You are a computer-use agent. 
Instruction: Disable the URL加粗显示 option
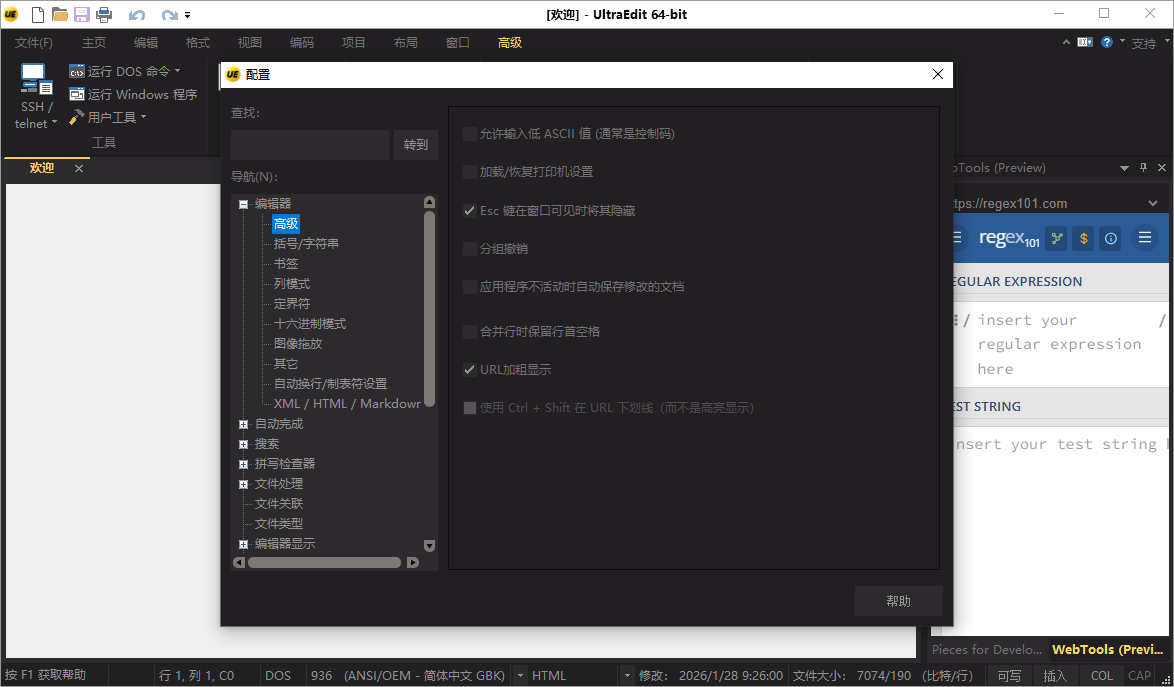pyautogui.click(x=469, y=369)
